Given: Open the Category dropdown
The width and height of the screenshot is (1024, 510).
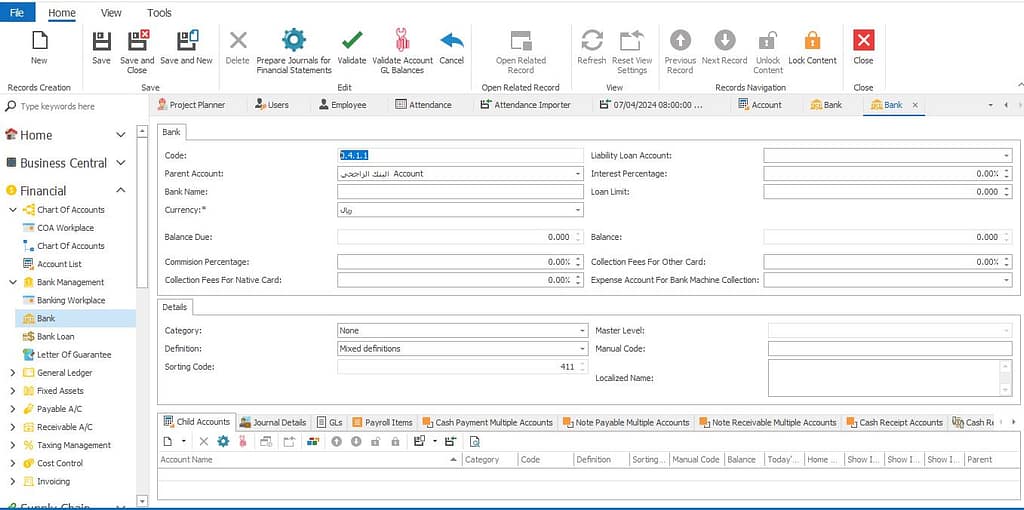Looking at the screenshot, I should click(583, 330).
